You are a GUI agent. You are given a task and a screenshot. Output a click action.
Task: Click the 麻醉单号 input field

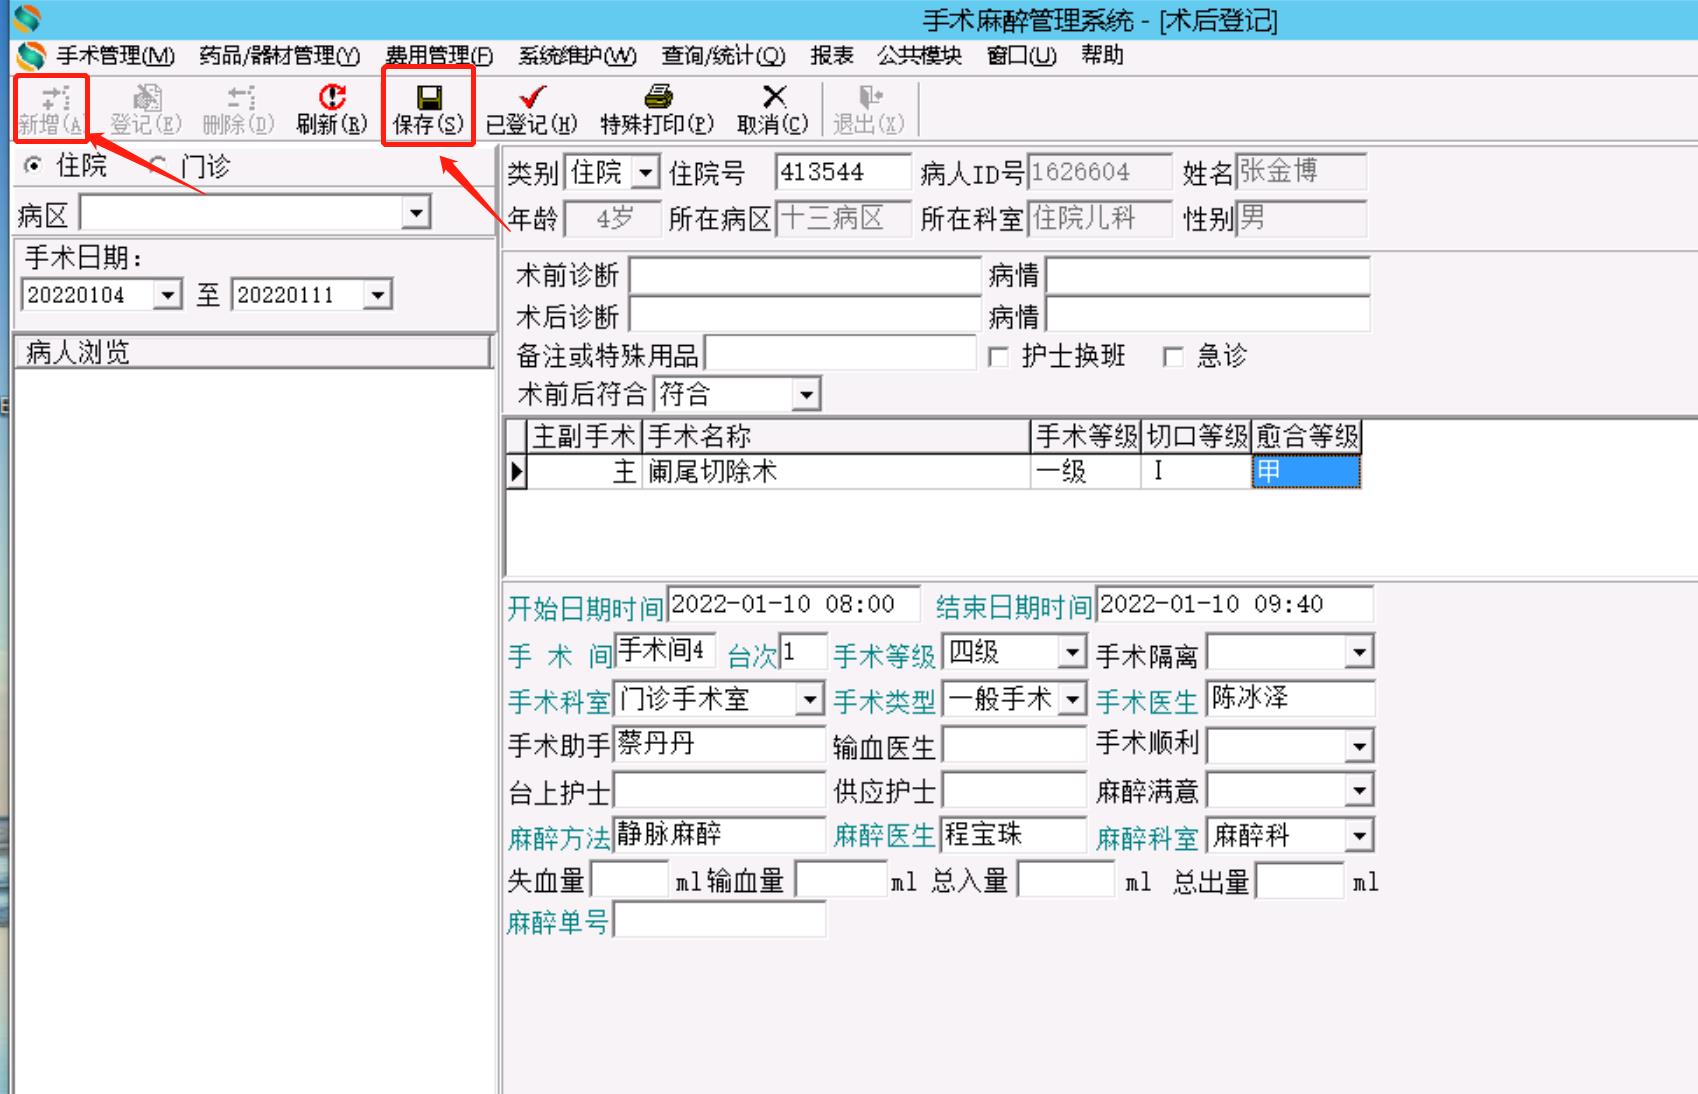(x=720, y=920)
